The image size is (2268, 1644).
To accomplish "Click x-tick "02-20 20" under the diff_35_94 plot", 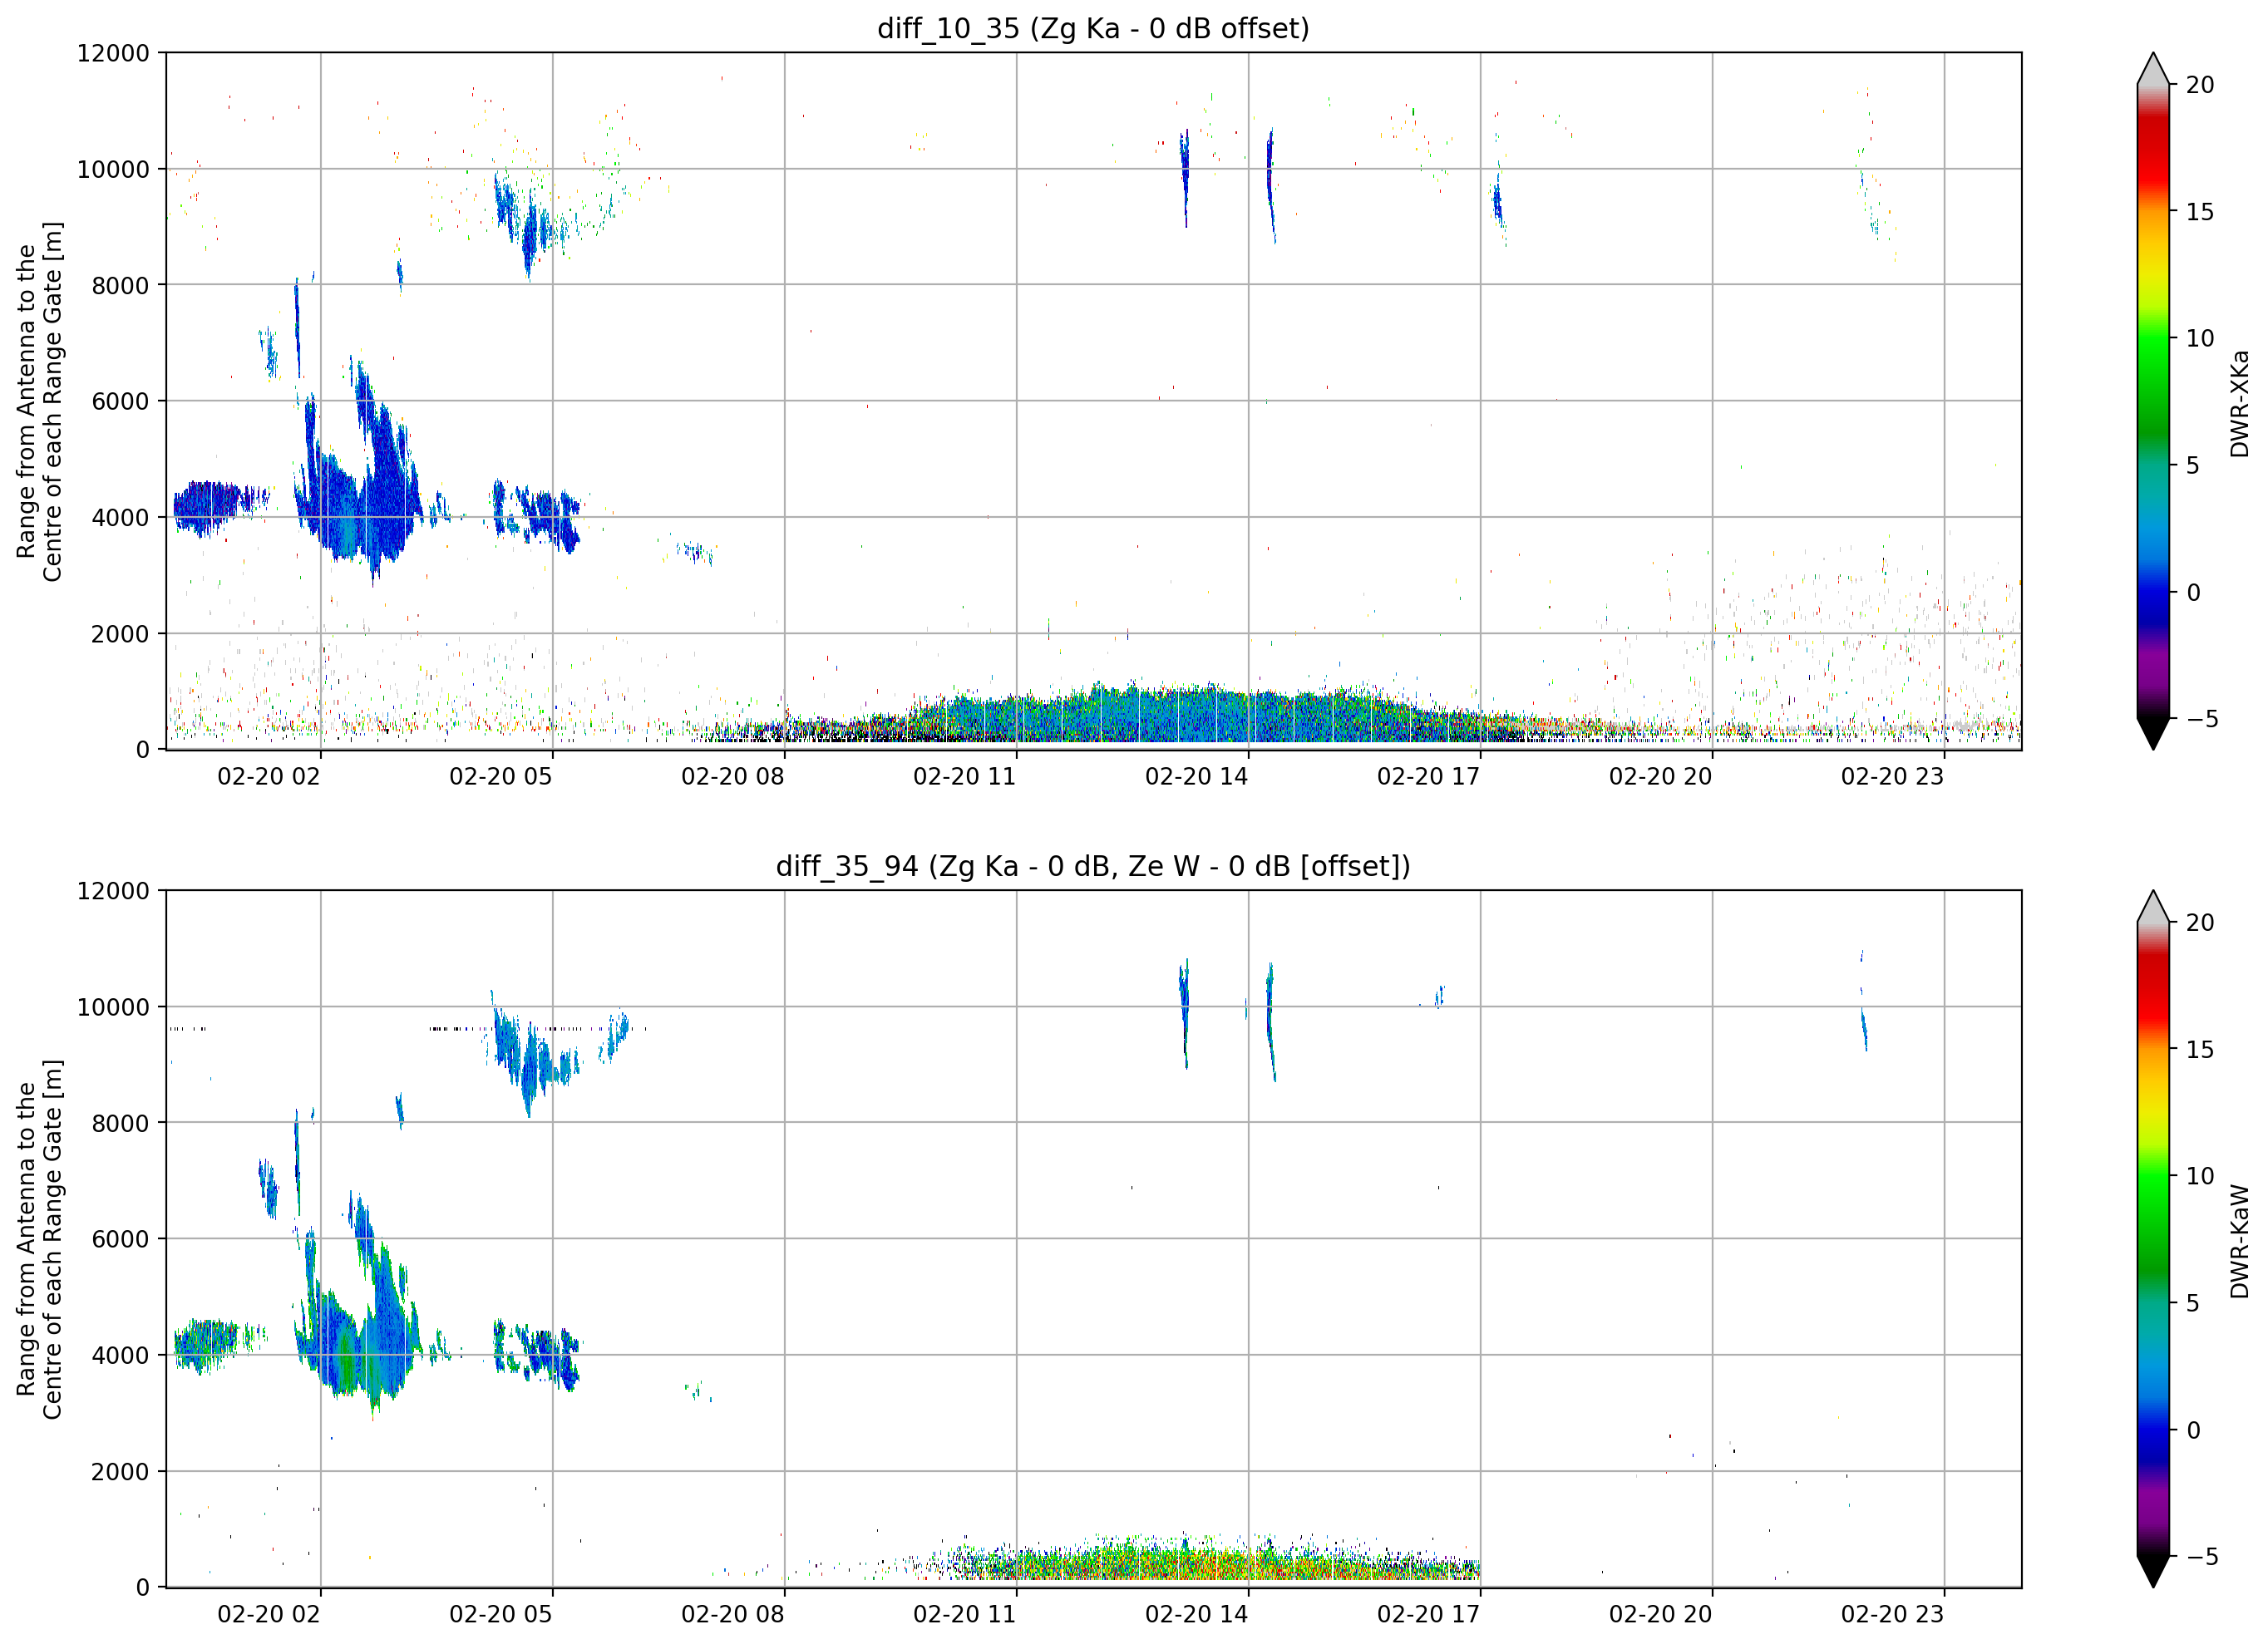I will pyautogui.click(x=1661, y=1615).
